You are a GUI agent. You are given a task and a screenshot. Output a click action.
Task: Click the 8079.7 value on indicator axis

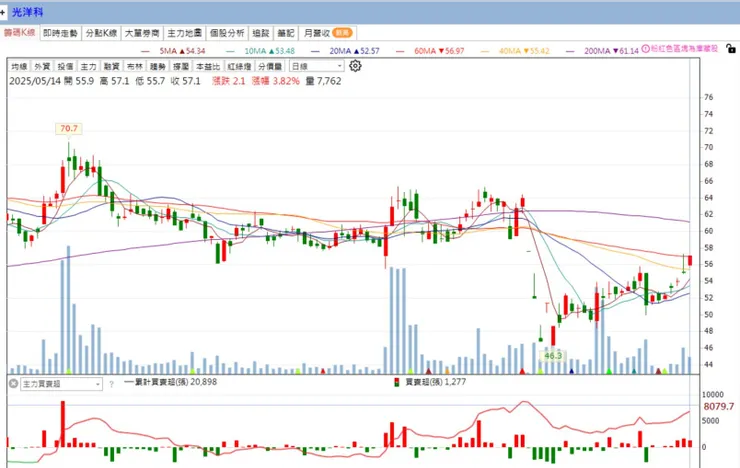point(719,407)
